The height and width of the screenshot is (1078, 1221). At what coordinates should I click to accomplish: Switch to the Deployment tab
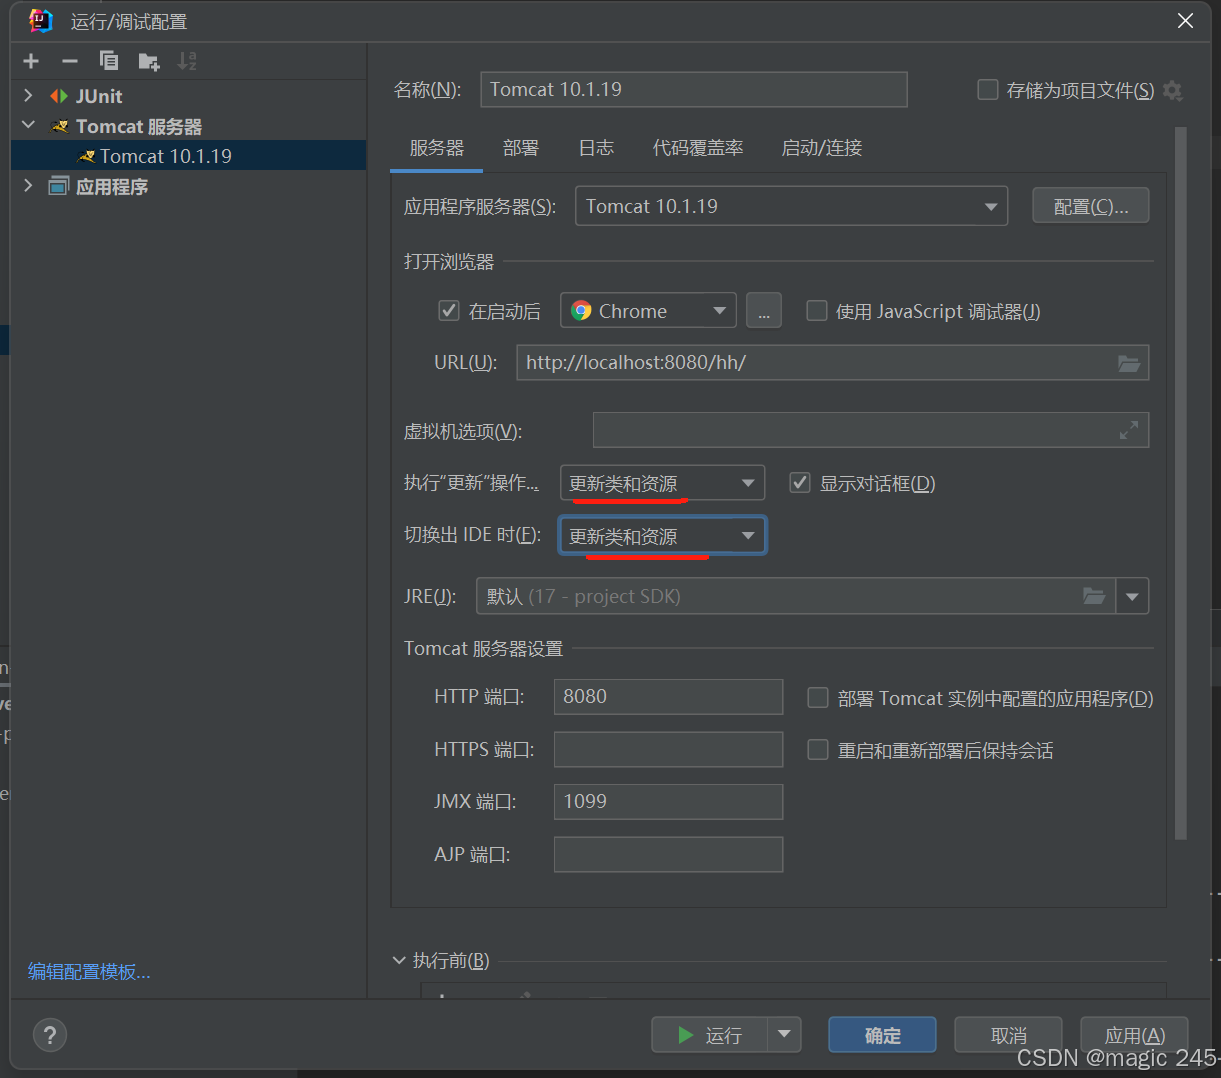click(521, 148)
